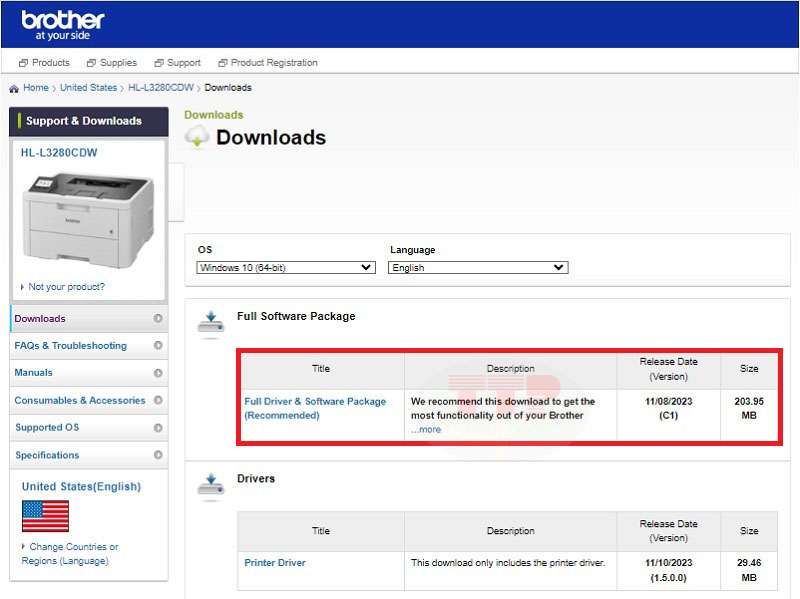Open the Products menu in top navigation
800x599 pixels.
click(44, 63)
